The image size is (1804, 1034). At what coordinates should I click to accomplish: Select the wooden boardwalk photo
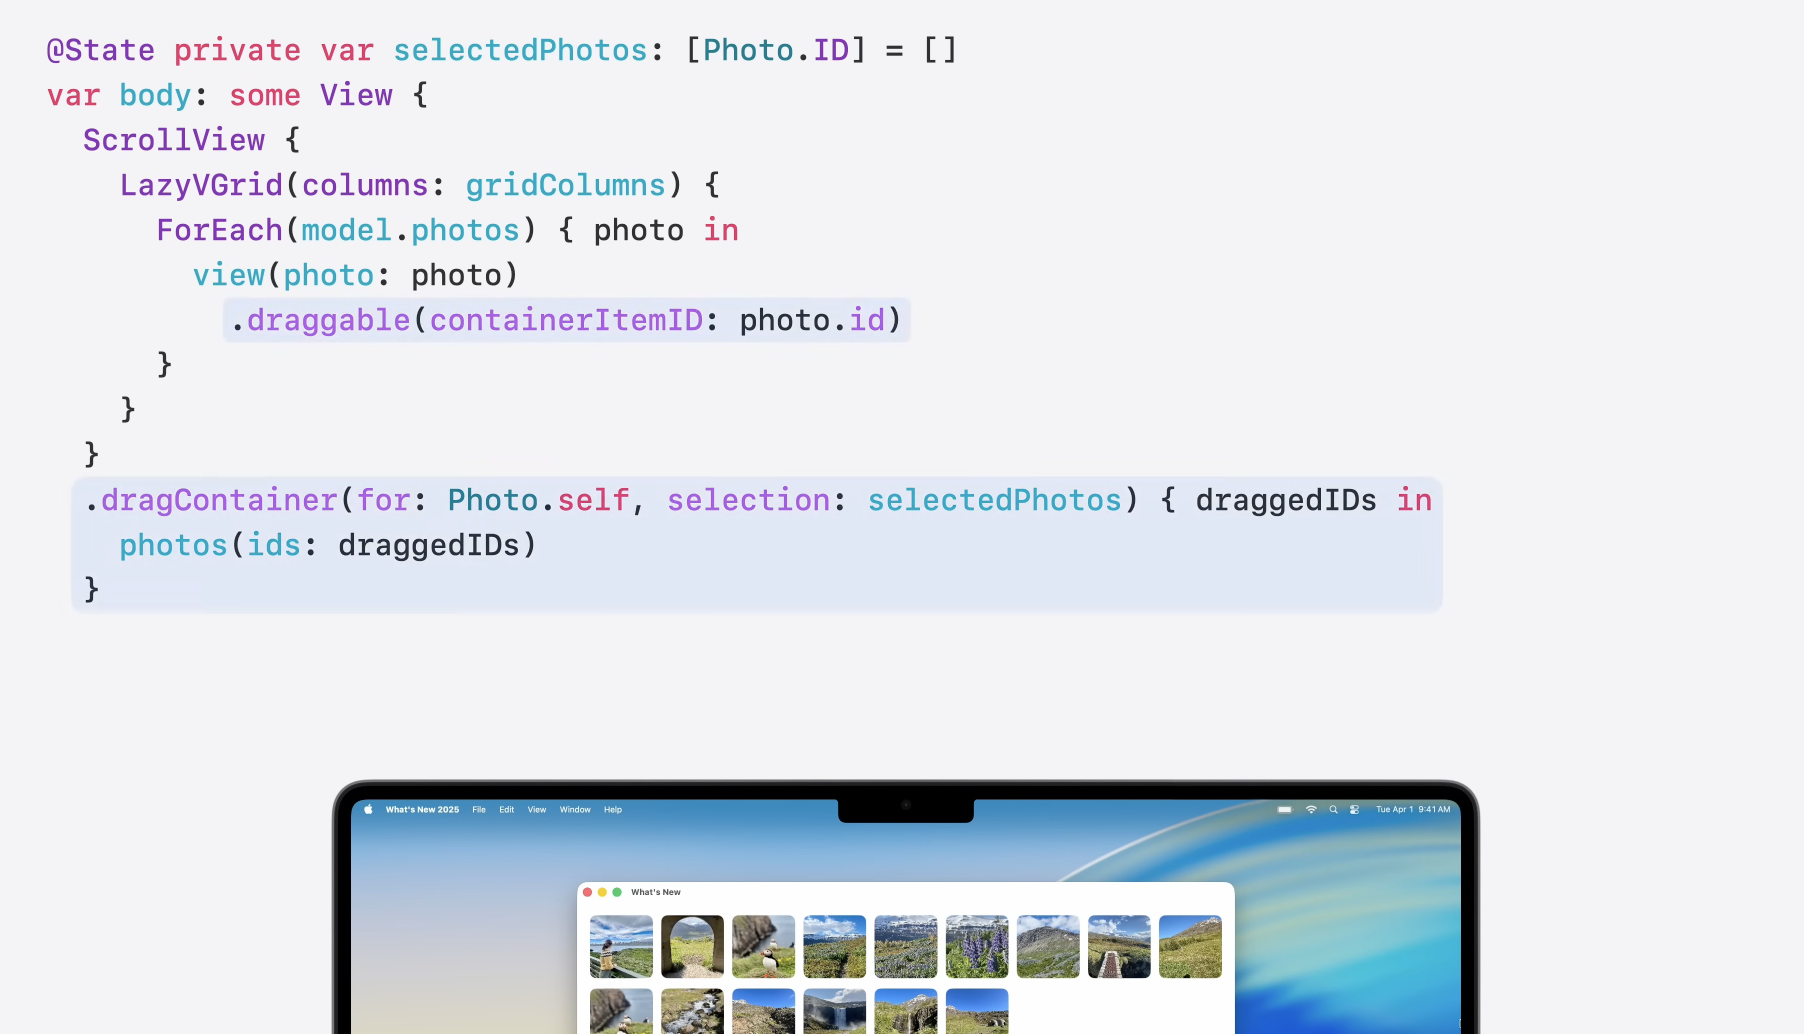point(1119,946)
